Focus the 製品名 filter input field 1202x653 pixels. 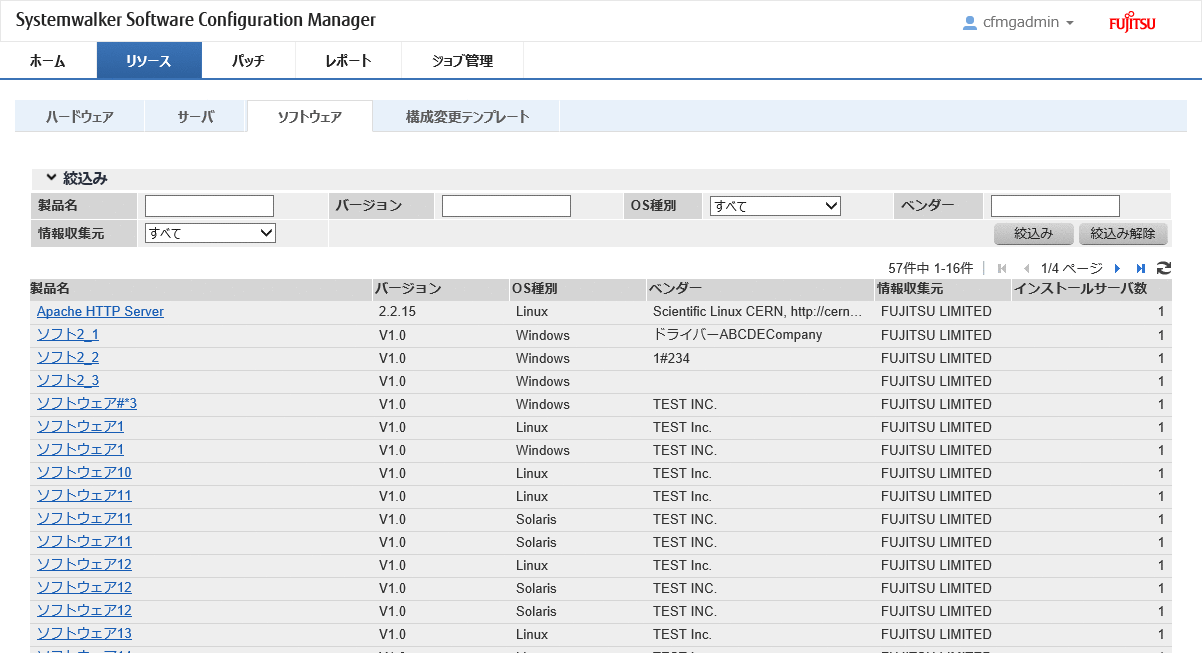tap(209, 206)
